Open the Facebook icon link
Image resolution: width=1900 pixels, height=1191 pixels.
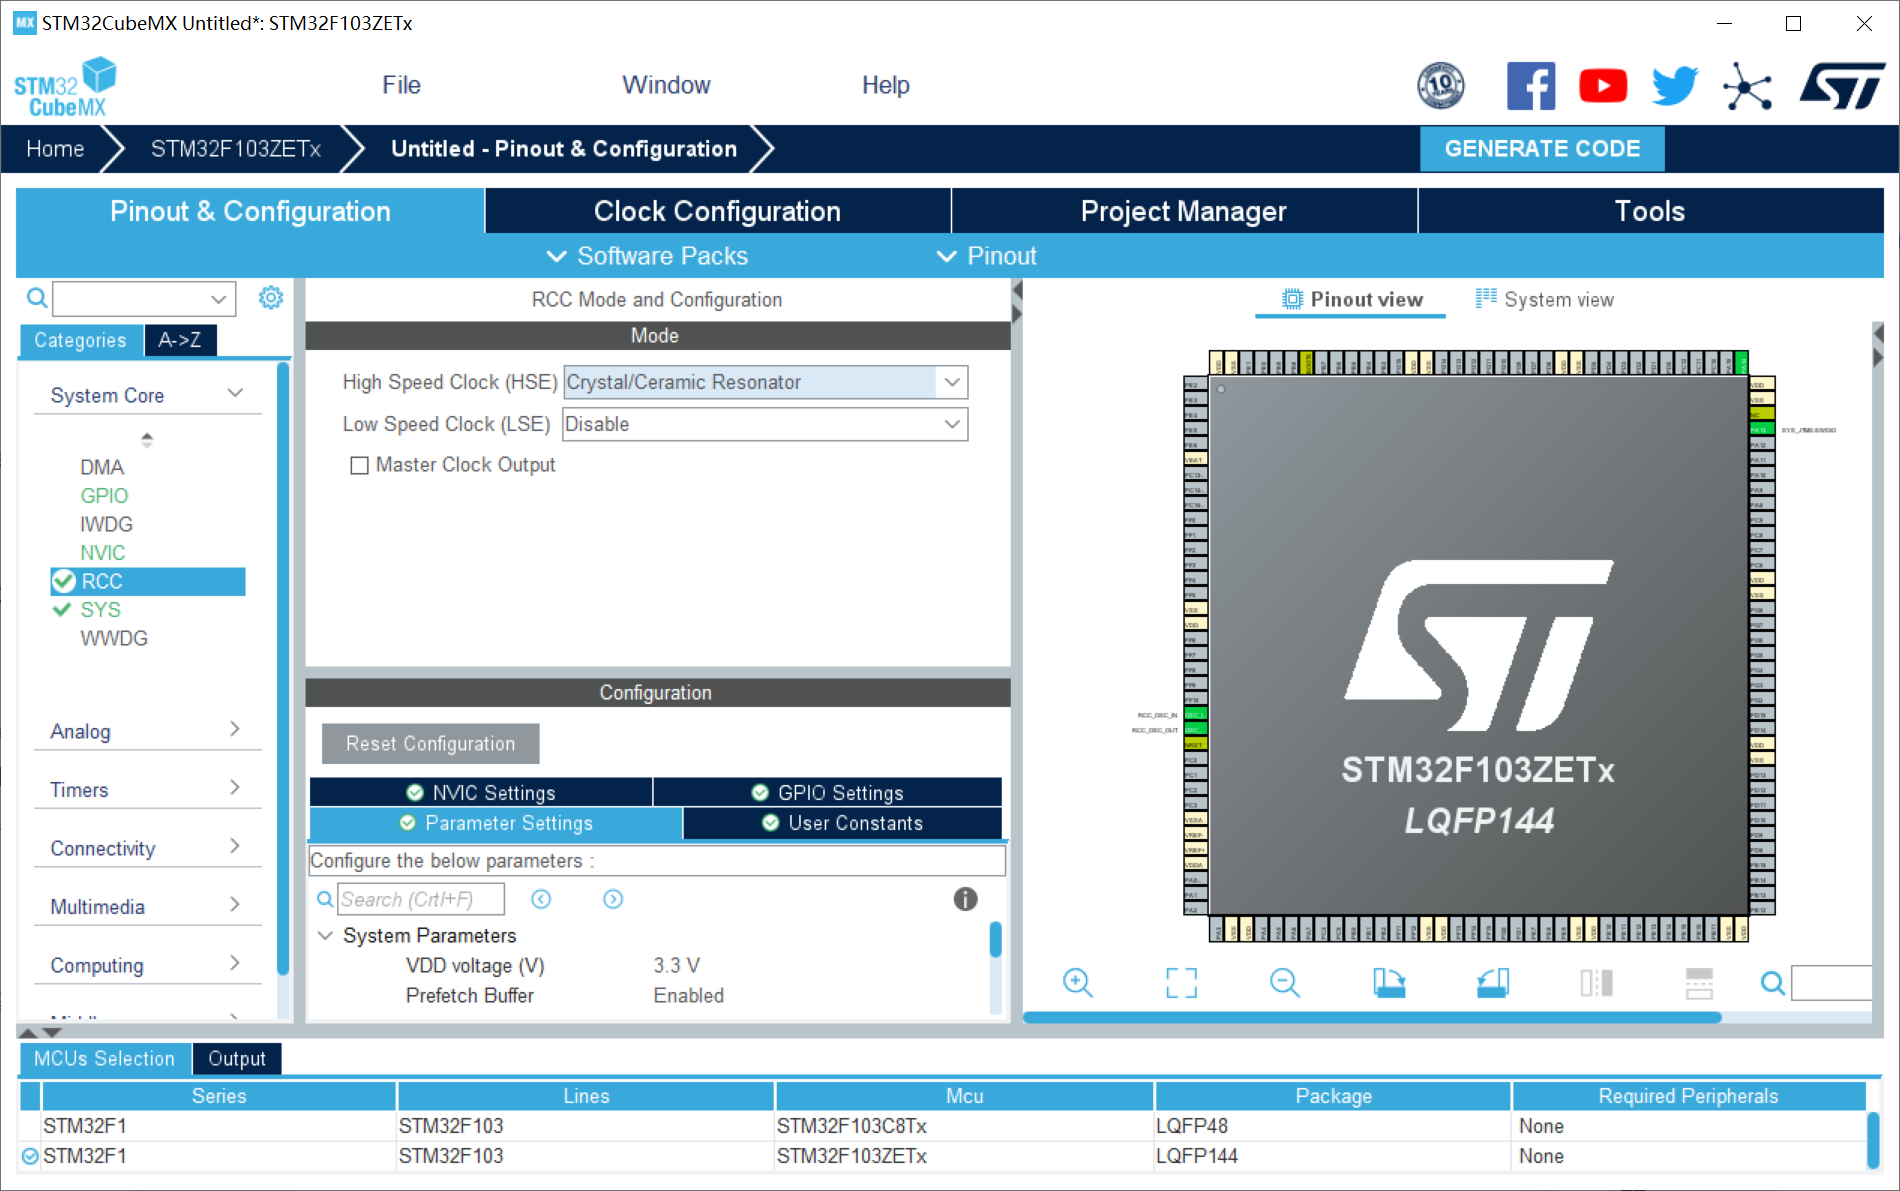tap(1531, 86)
